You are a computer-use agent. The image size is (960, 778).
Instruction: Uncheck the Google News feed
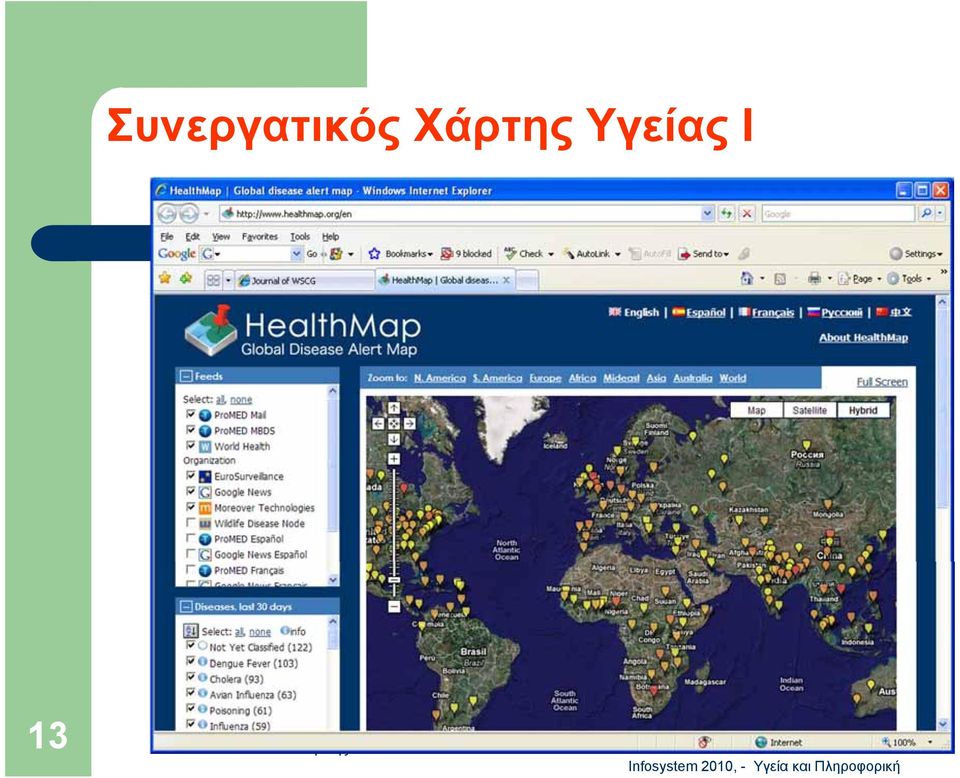click(190, 492)
